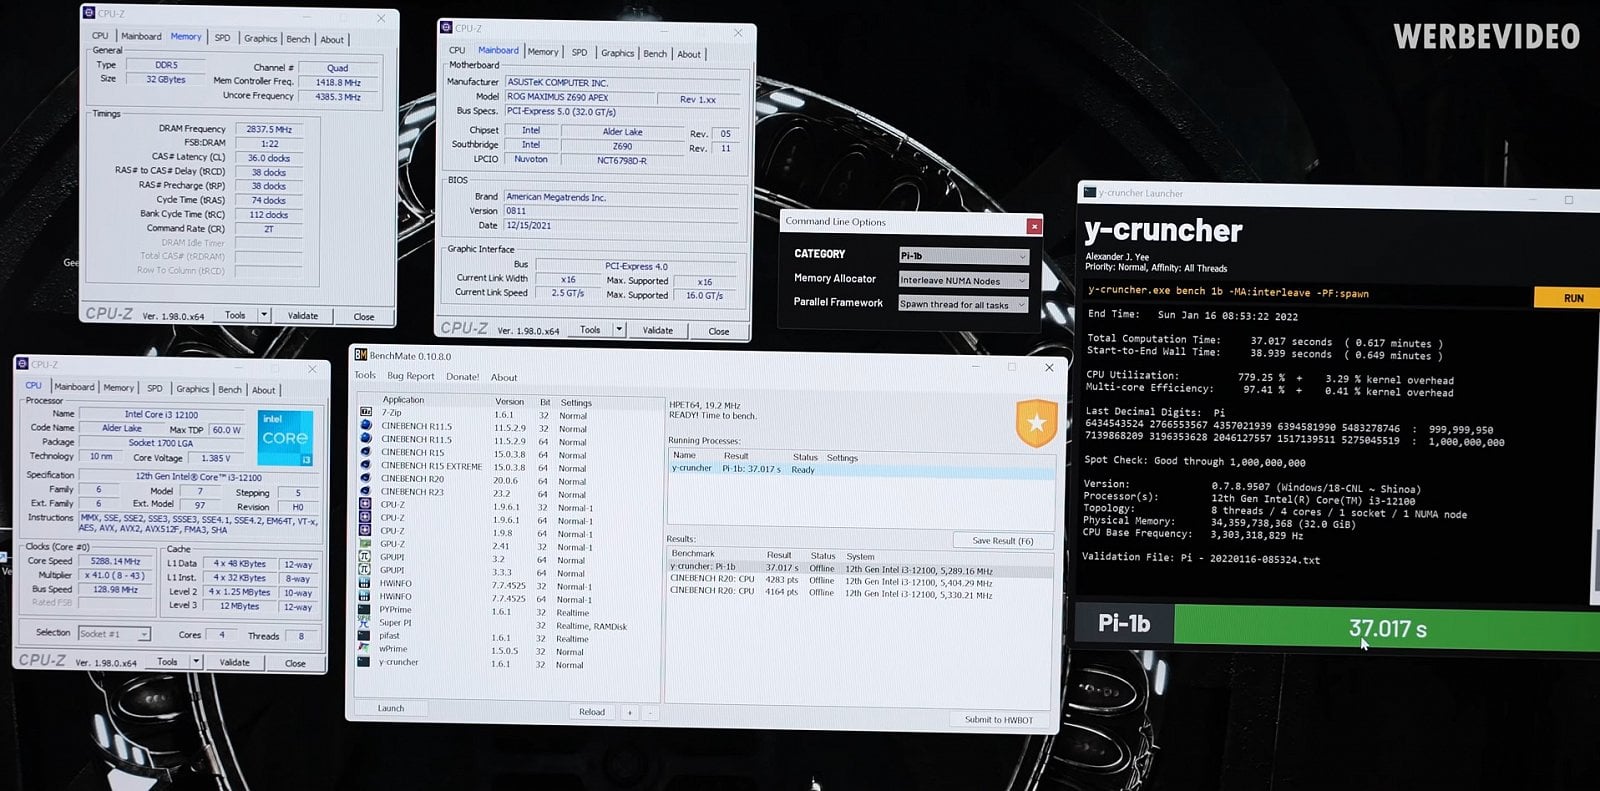Select the GPUPI 3.3.3 pi icon

coord(365,570)
